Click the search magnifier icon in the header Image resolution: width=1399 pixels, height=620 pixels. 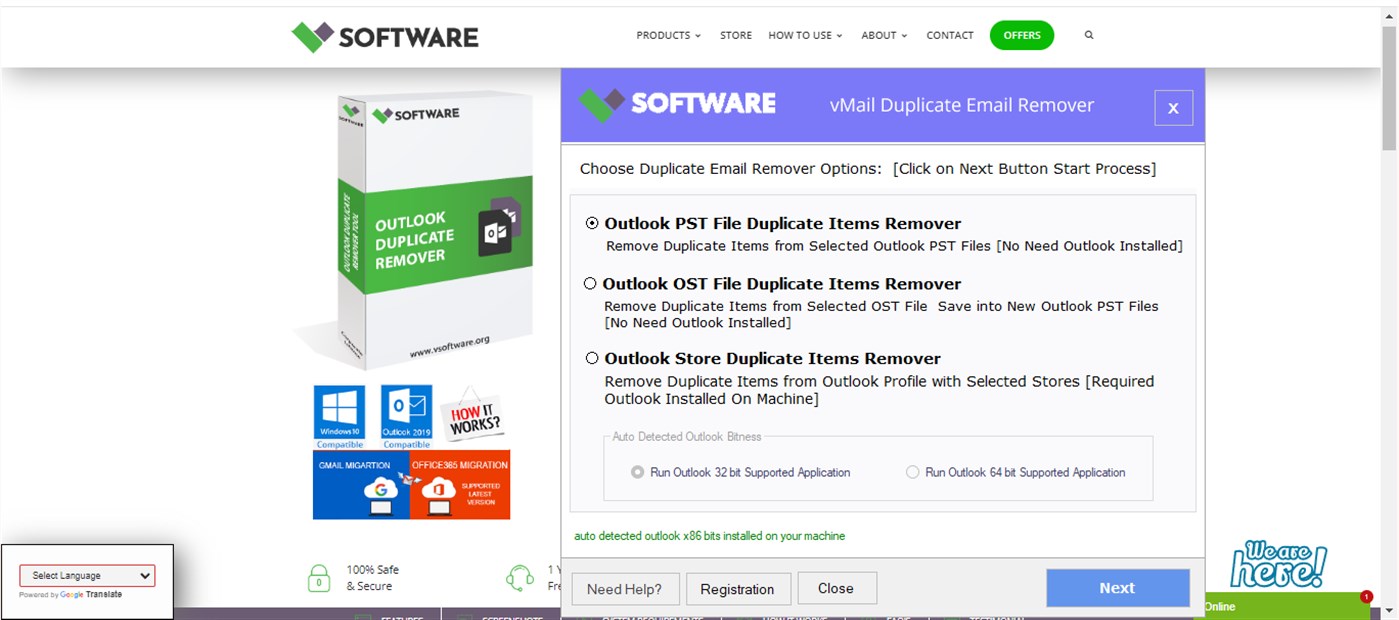coord(1088,35)
